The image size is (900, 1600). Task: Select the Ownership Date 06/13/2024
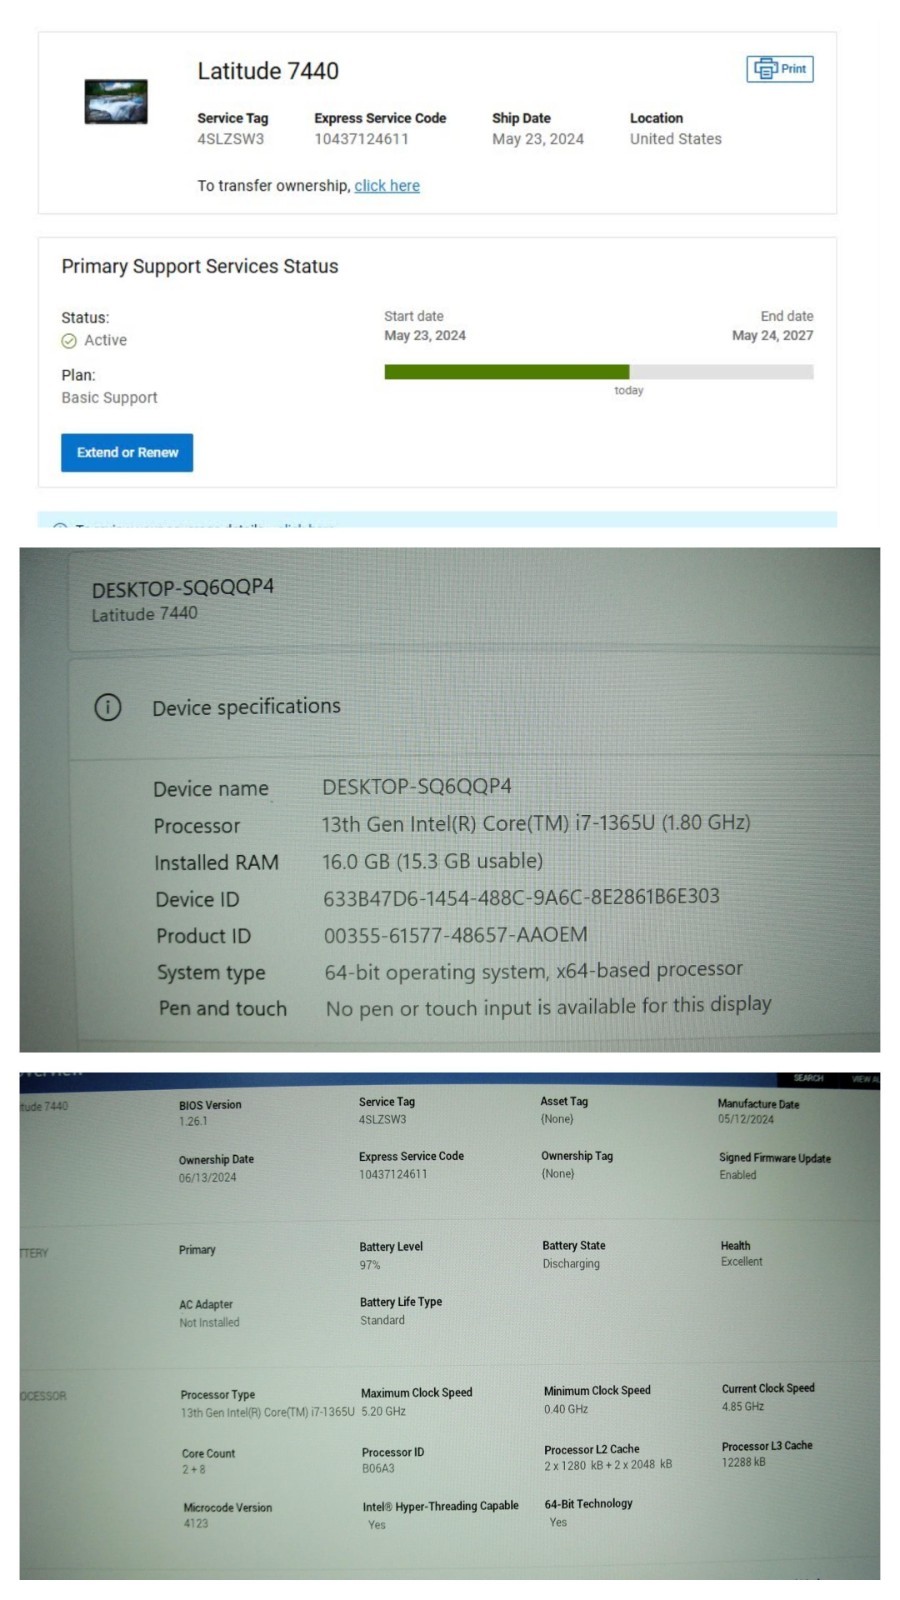coord(208,1178)
